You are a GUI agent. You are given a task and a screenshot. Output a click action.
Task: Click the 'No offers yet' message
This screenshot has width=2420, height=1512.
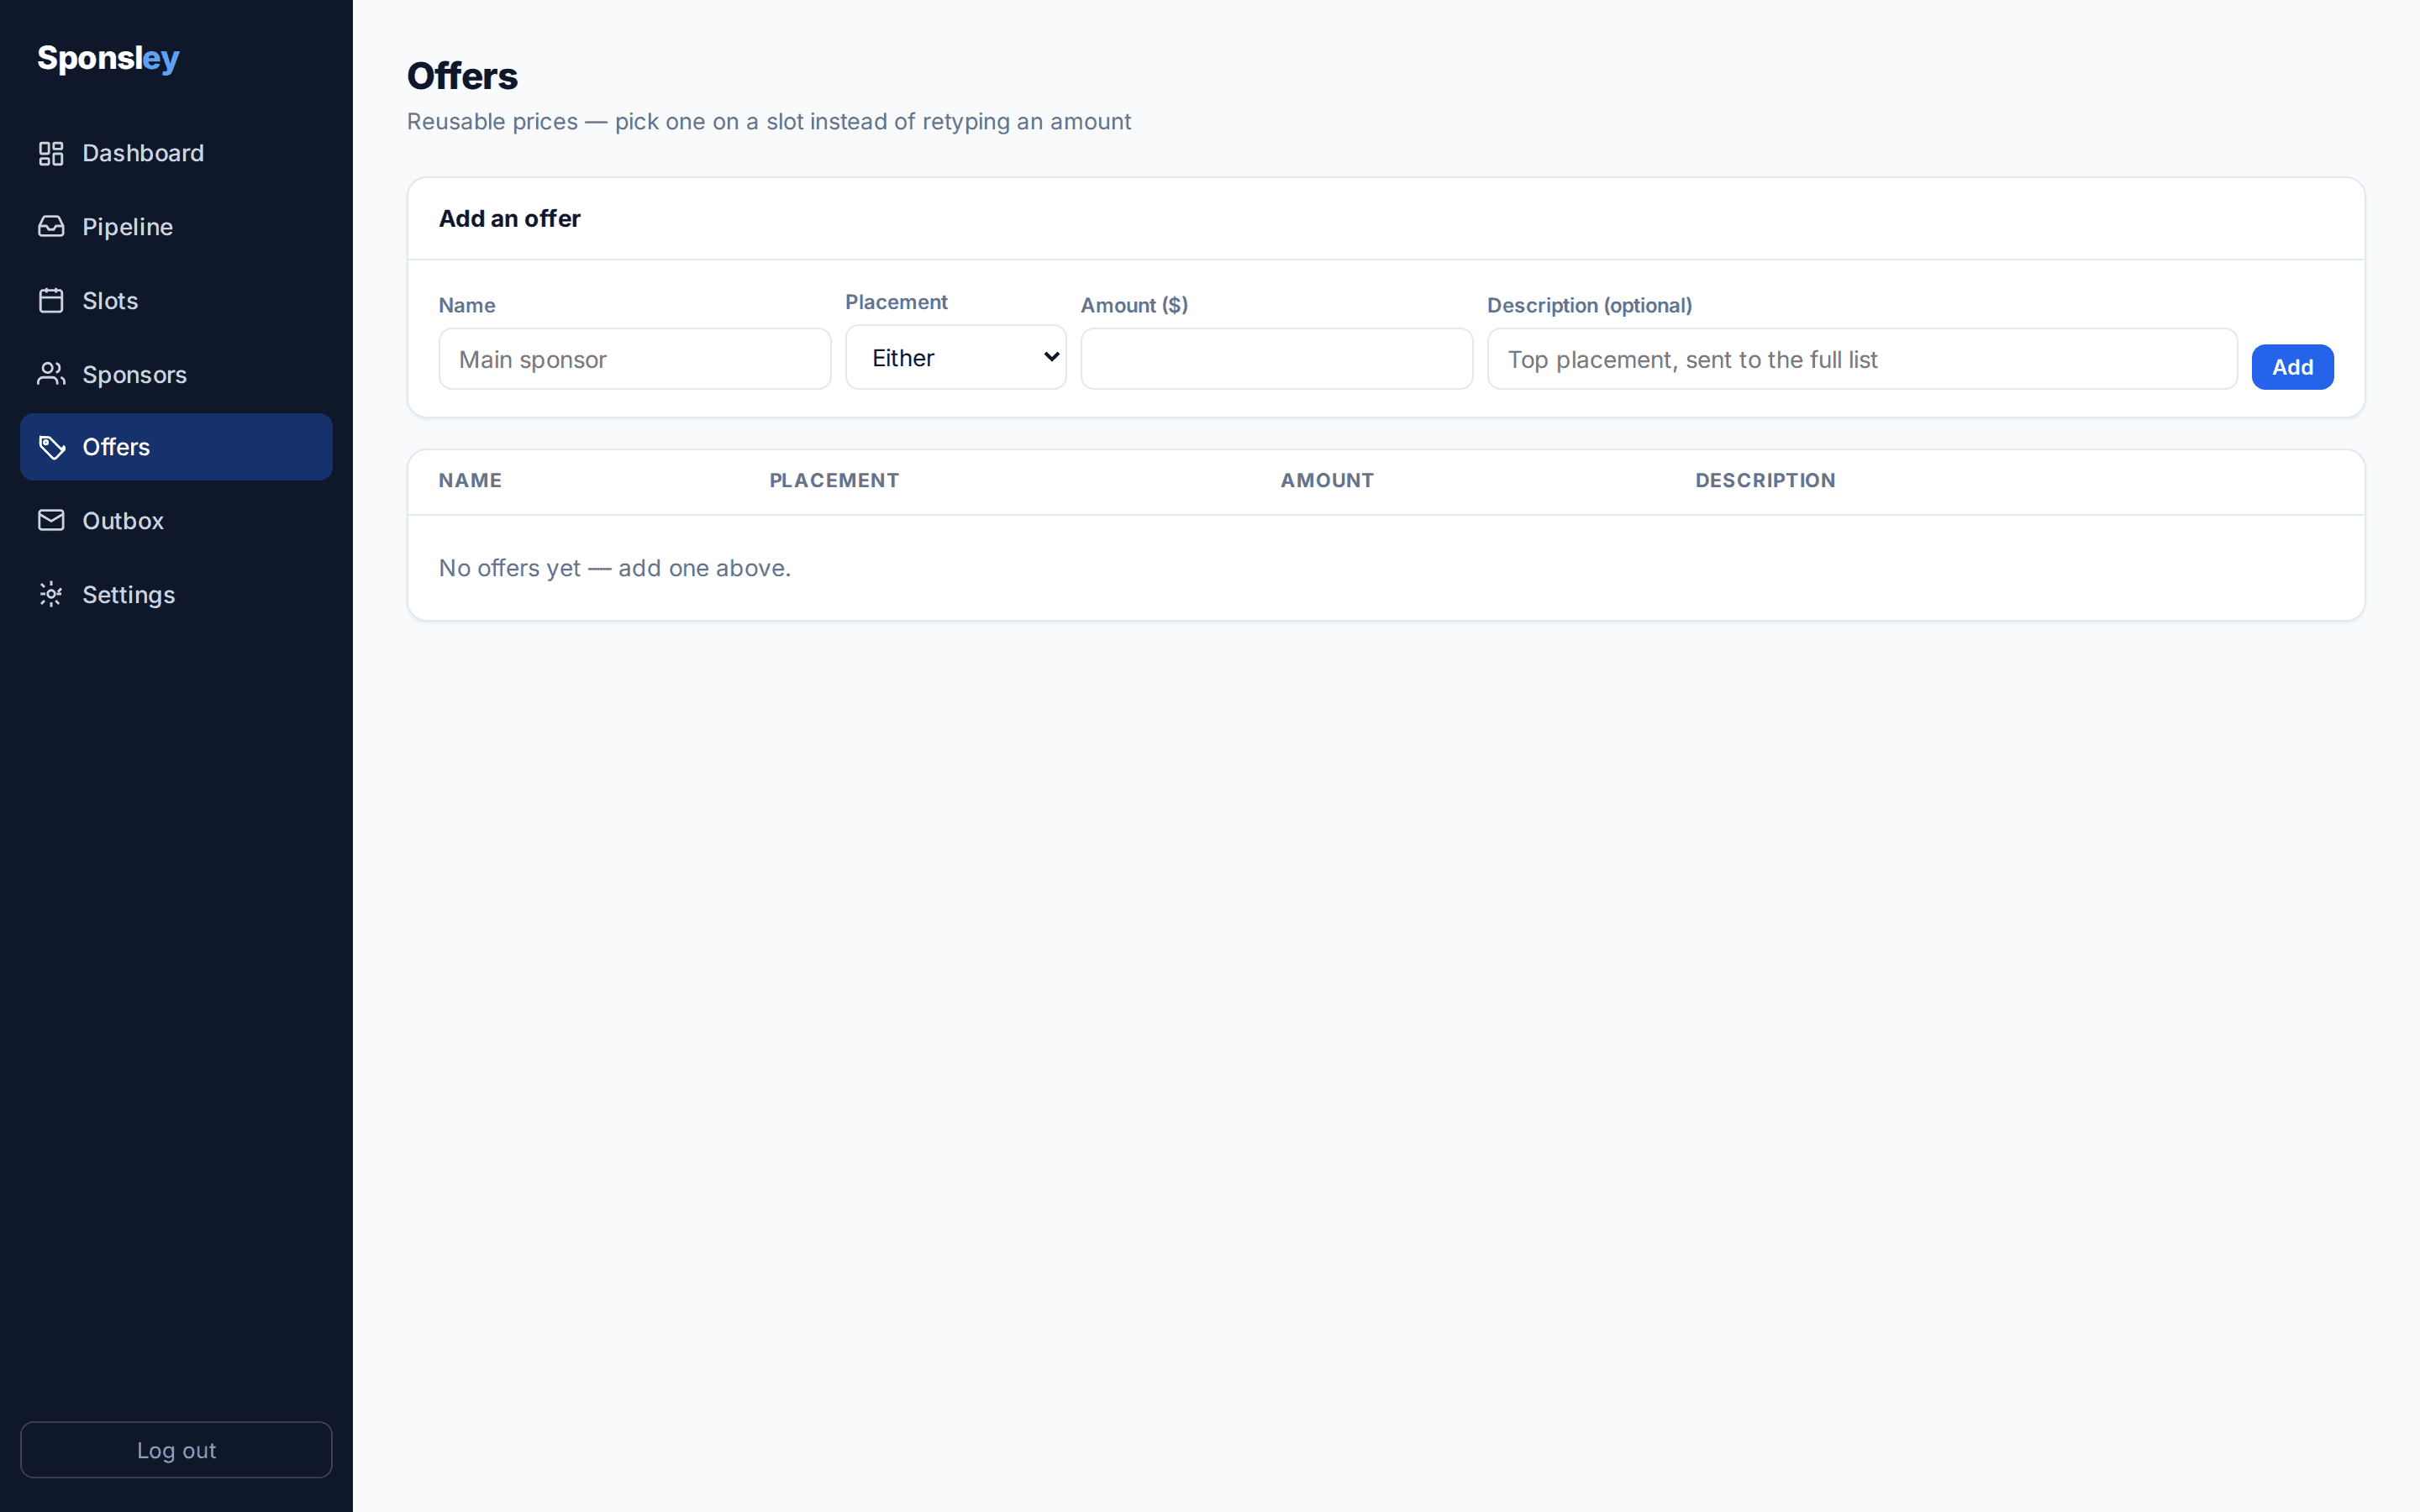pyautogui.click(x=614, y=568)
